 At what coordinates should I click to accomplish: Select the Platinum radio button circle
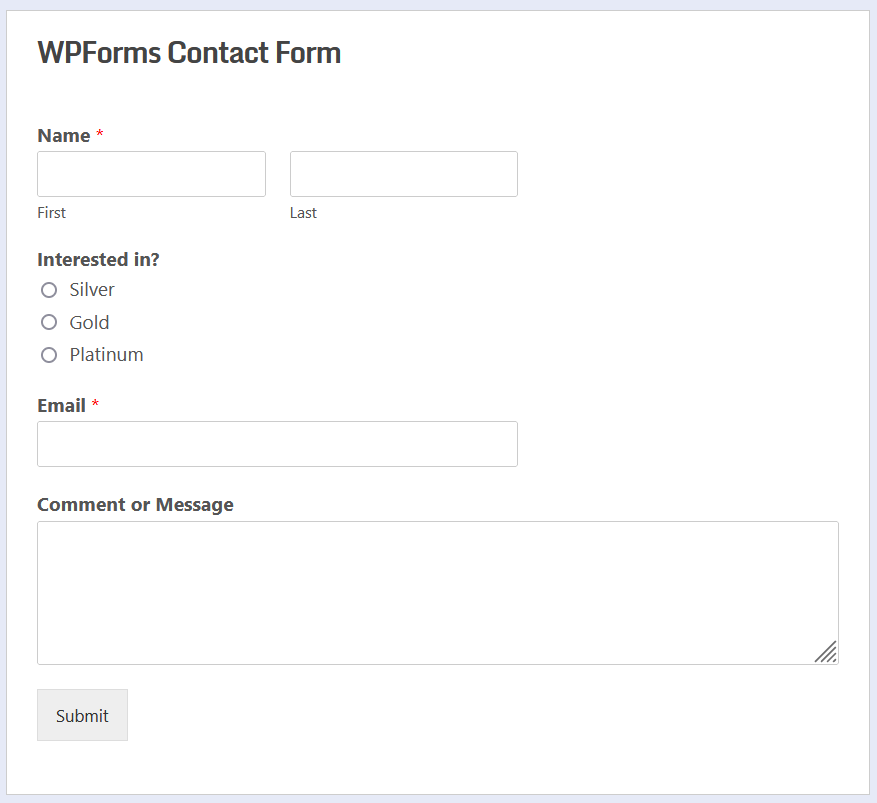click(49, 355)
